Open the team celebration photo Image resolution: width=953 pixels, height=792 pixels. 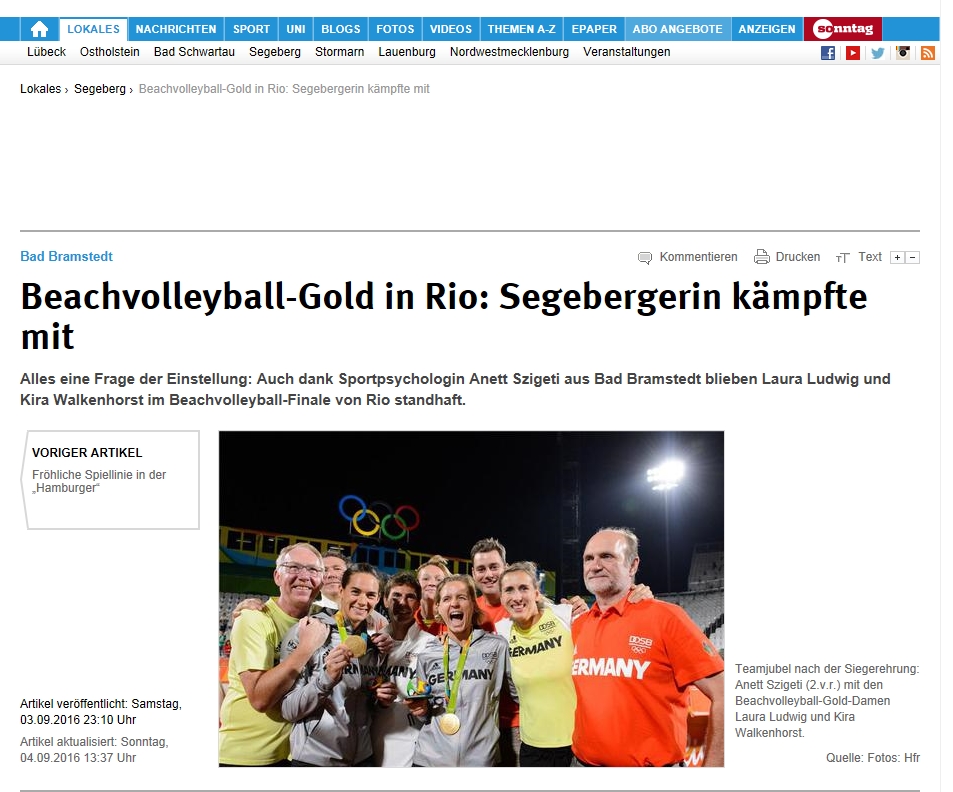coord(471,599)
